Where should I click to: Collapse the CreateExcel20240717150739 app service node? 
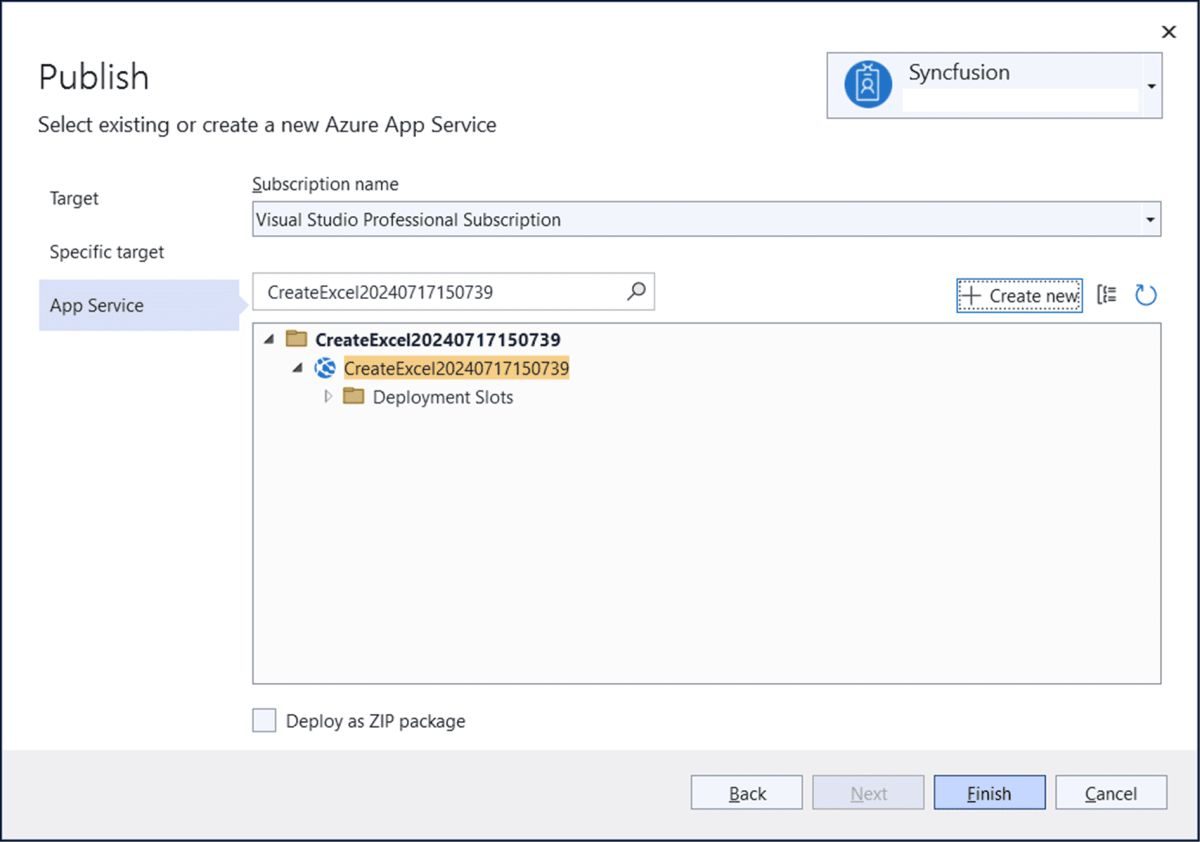(298, 369)
